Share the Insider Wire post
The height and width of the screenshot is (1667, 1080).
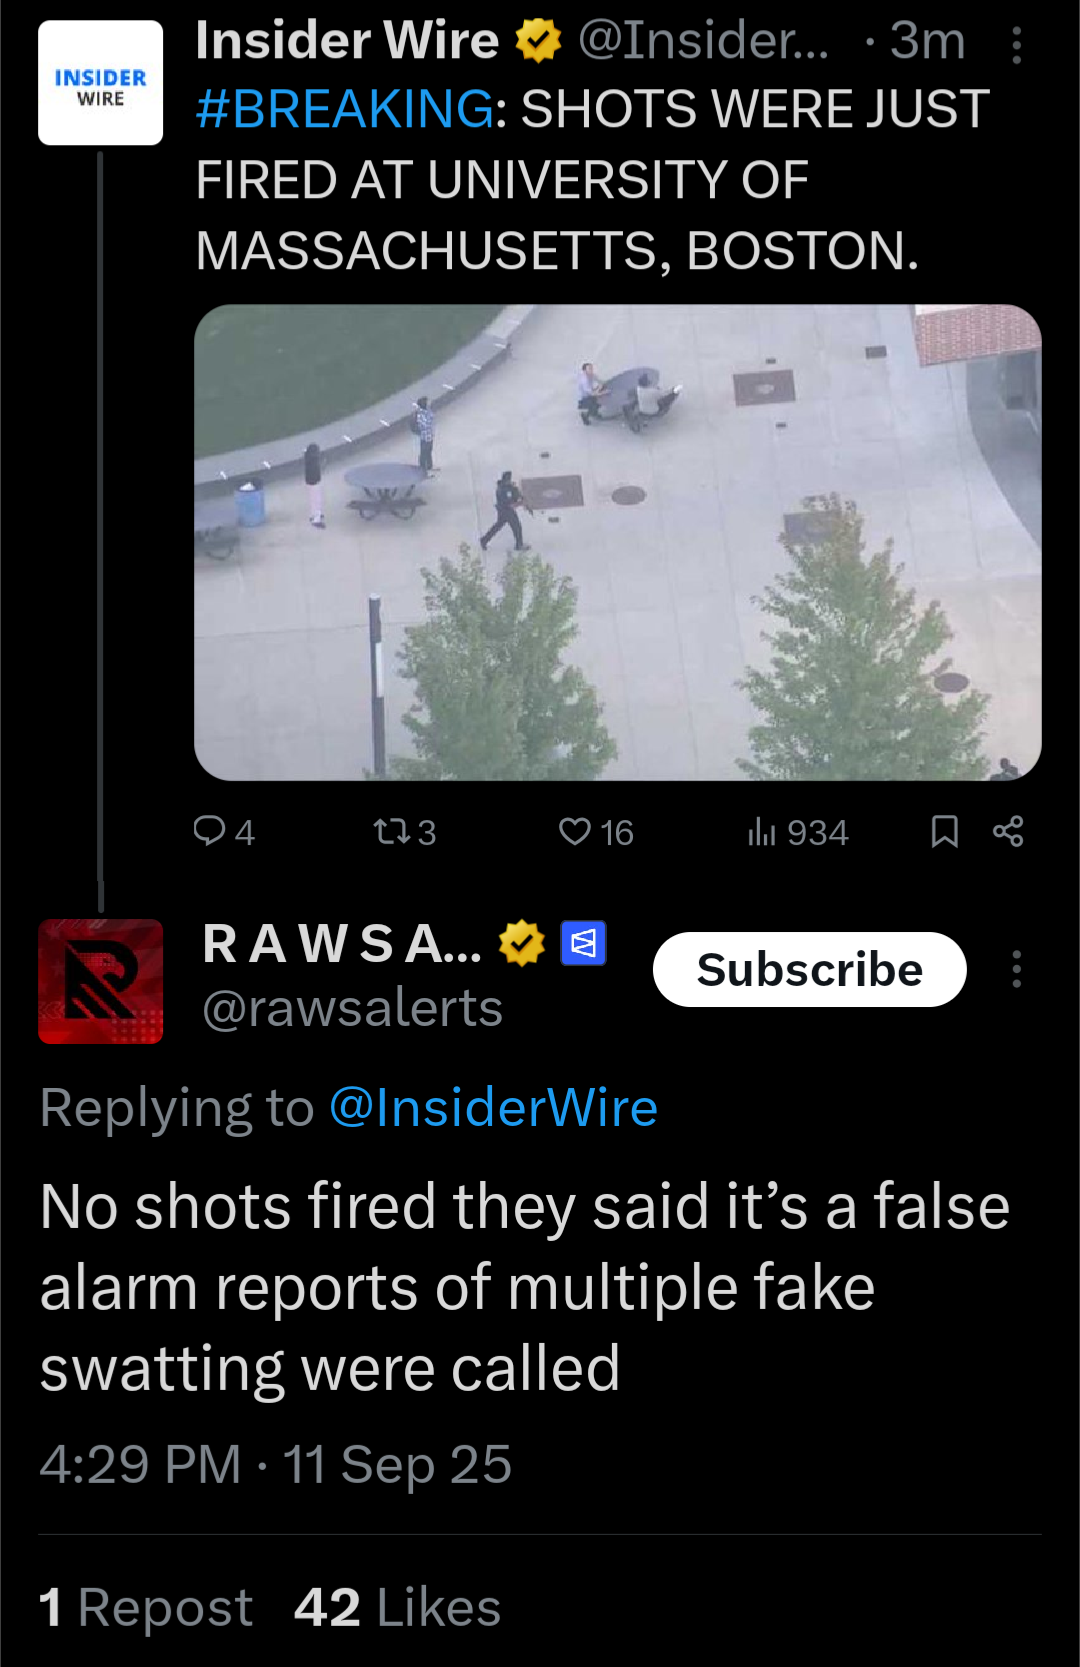pyautogui.click(x=1008, y=831)
